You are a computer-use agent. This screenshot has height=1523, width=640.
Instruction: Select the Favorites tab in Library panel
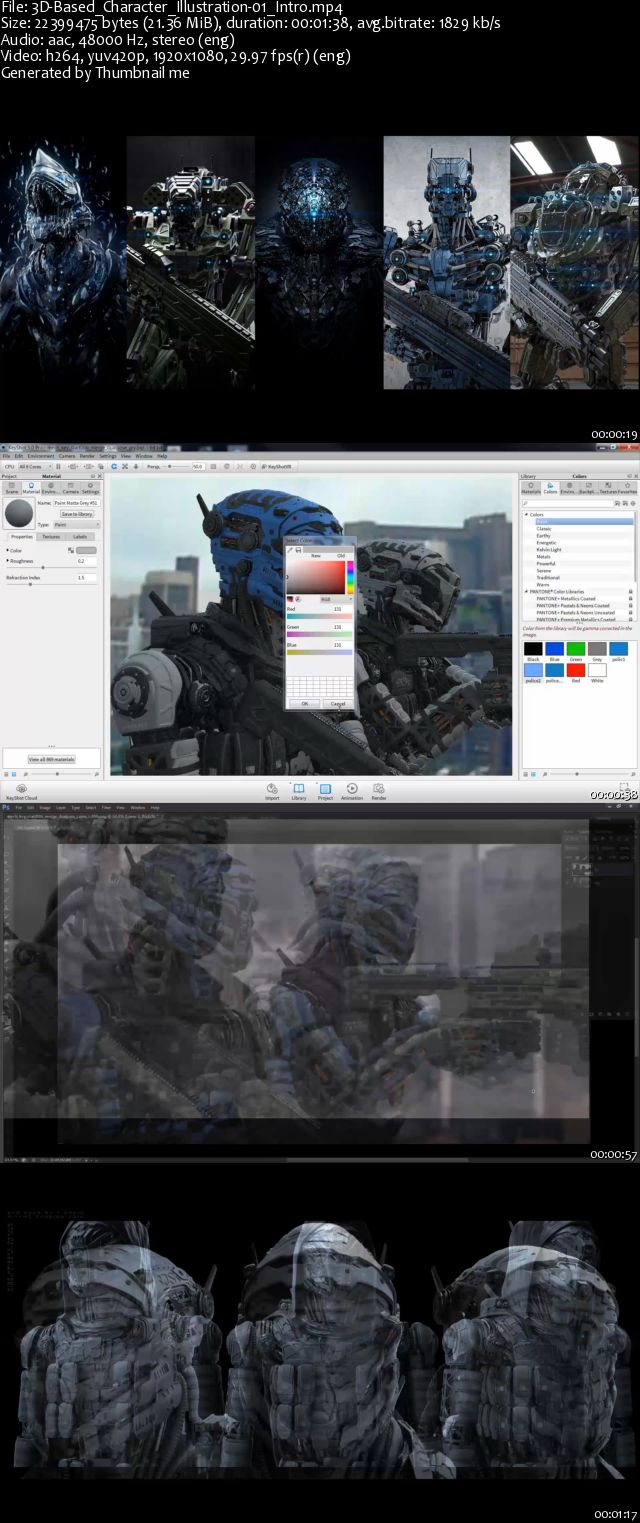tap(627, 489)
